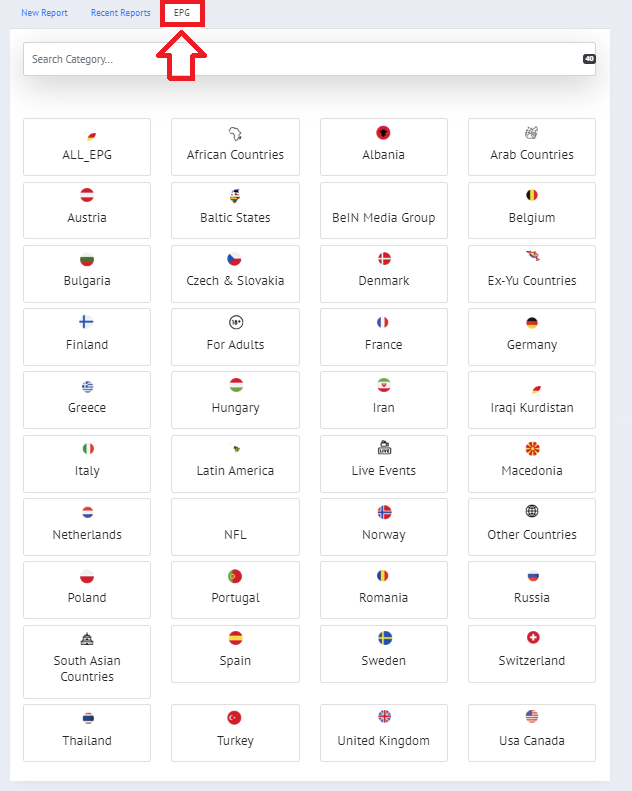This screenshot has width=632, height=791.
Task: Click the 18+ icon for For Adults
Action: point(235,323)
